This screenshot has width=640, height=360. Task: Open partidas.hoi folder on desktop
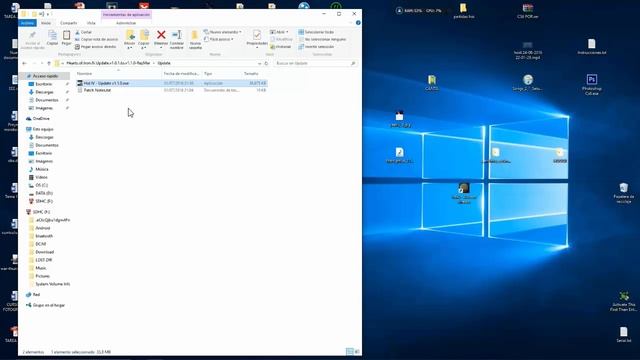coord(463,11)
